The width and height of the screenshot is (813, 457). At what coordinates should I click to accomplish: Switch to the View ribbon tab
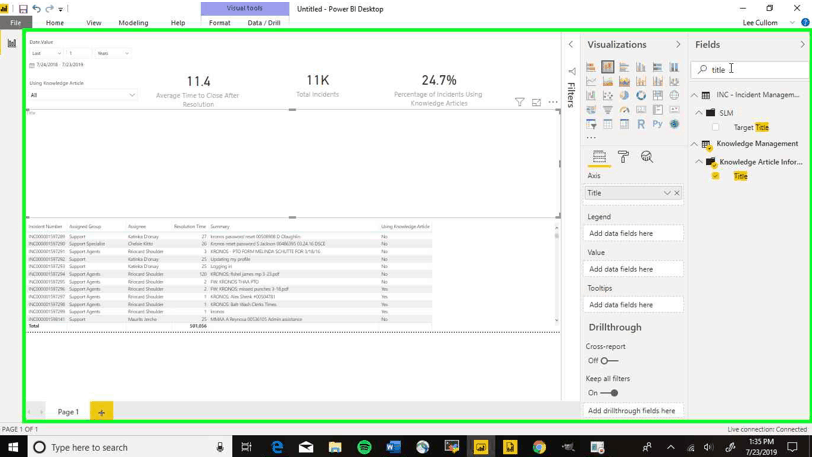tap(94, 23)
